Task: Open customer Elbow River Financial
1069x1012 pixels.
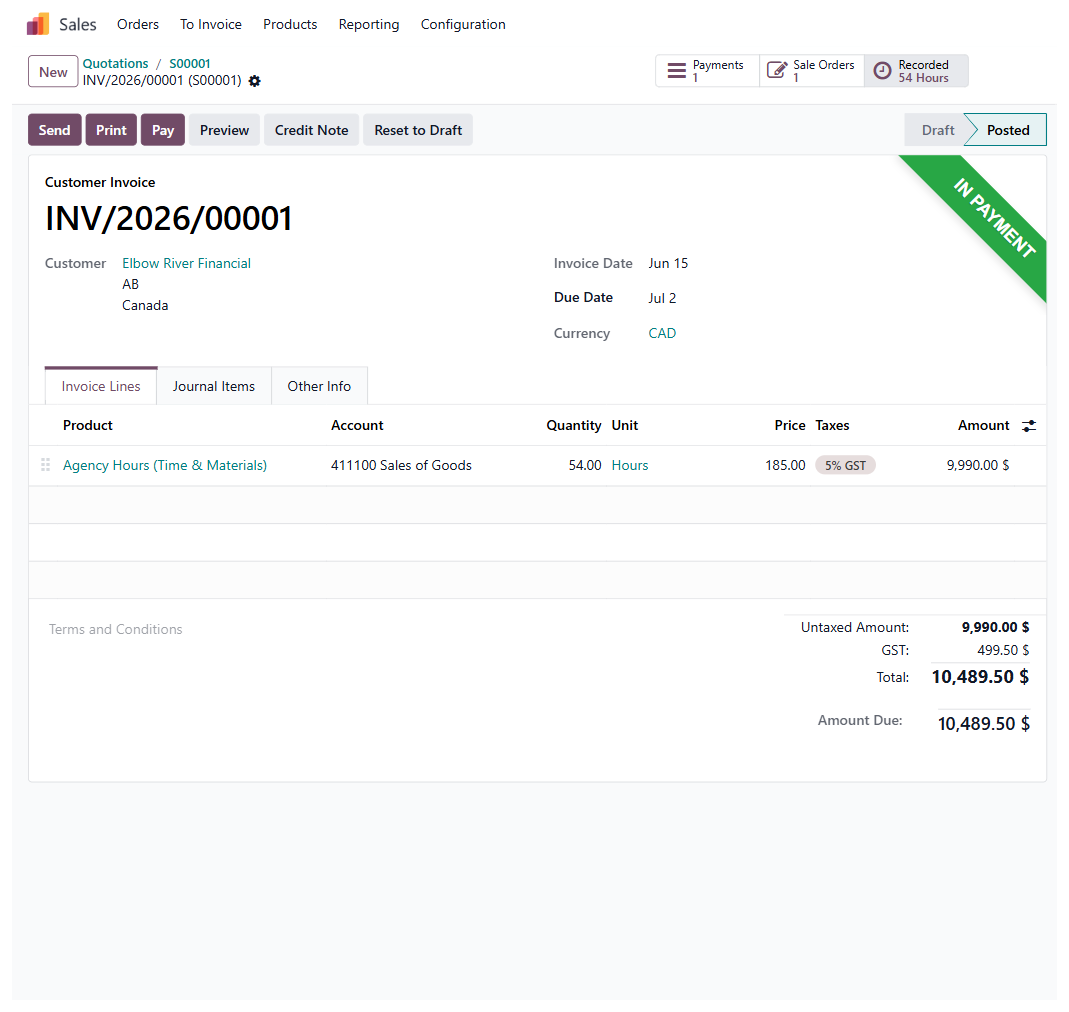Action: 186,263
